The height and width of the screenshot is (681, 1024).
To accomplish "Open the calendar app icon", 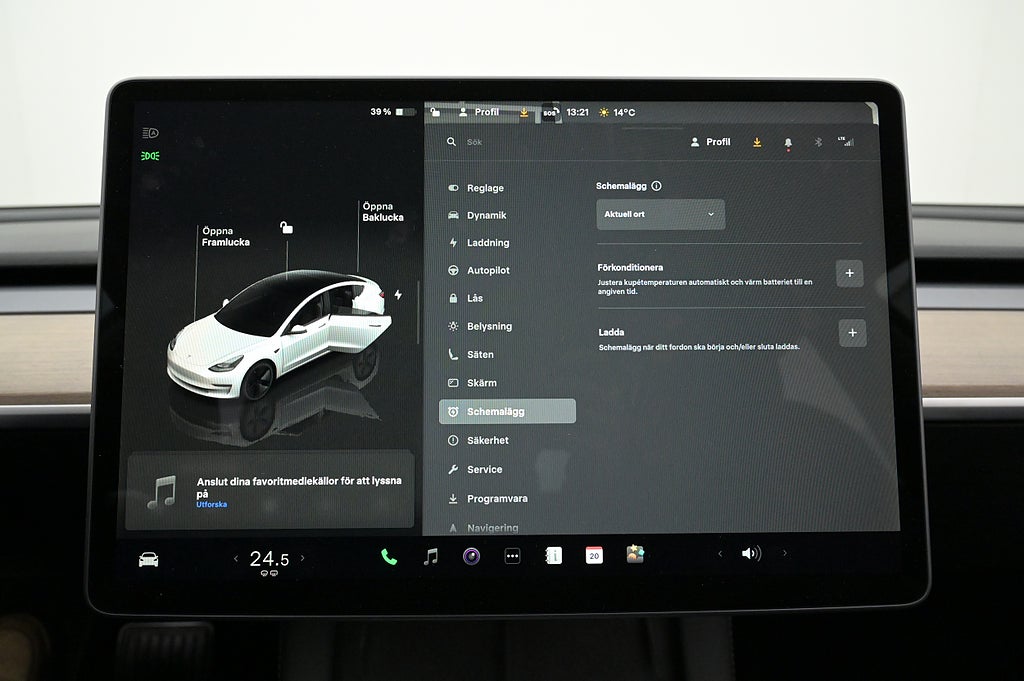I will 594,555.
